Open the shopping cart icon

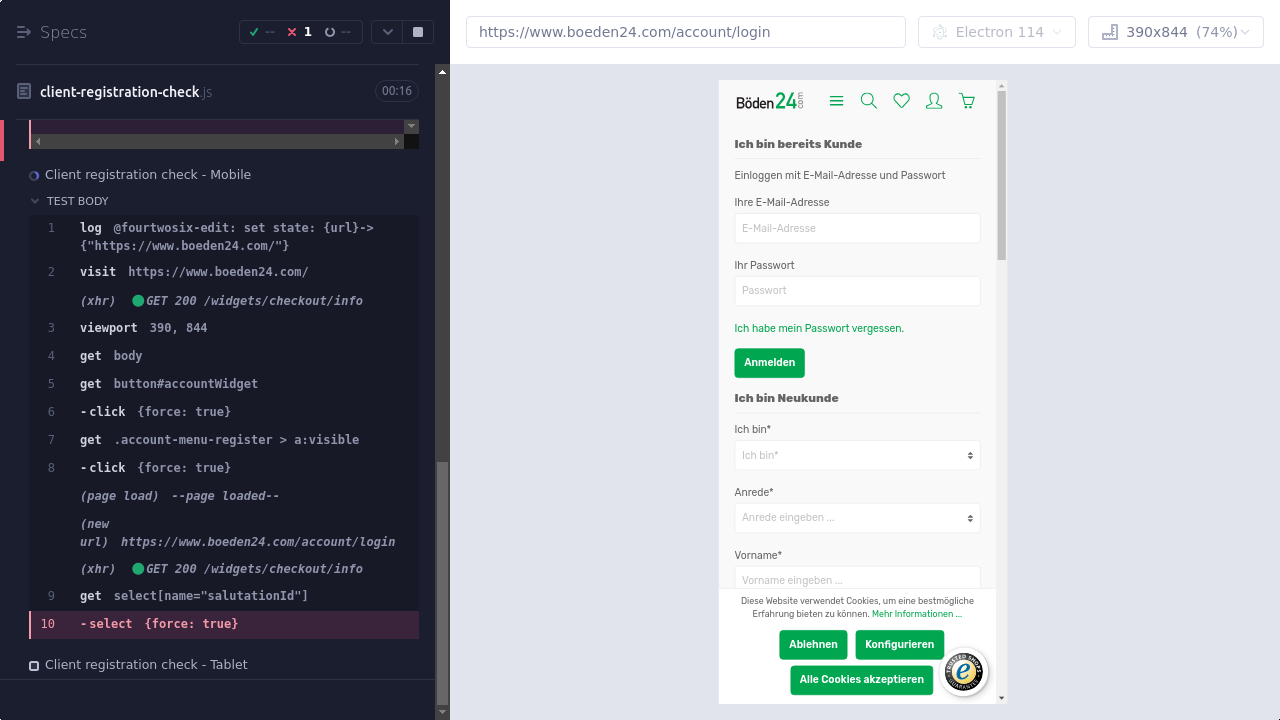[967, 101]
